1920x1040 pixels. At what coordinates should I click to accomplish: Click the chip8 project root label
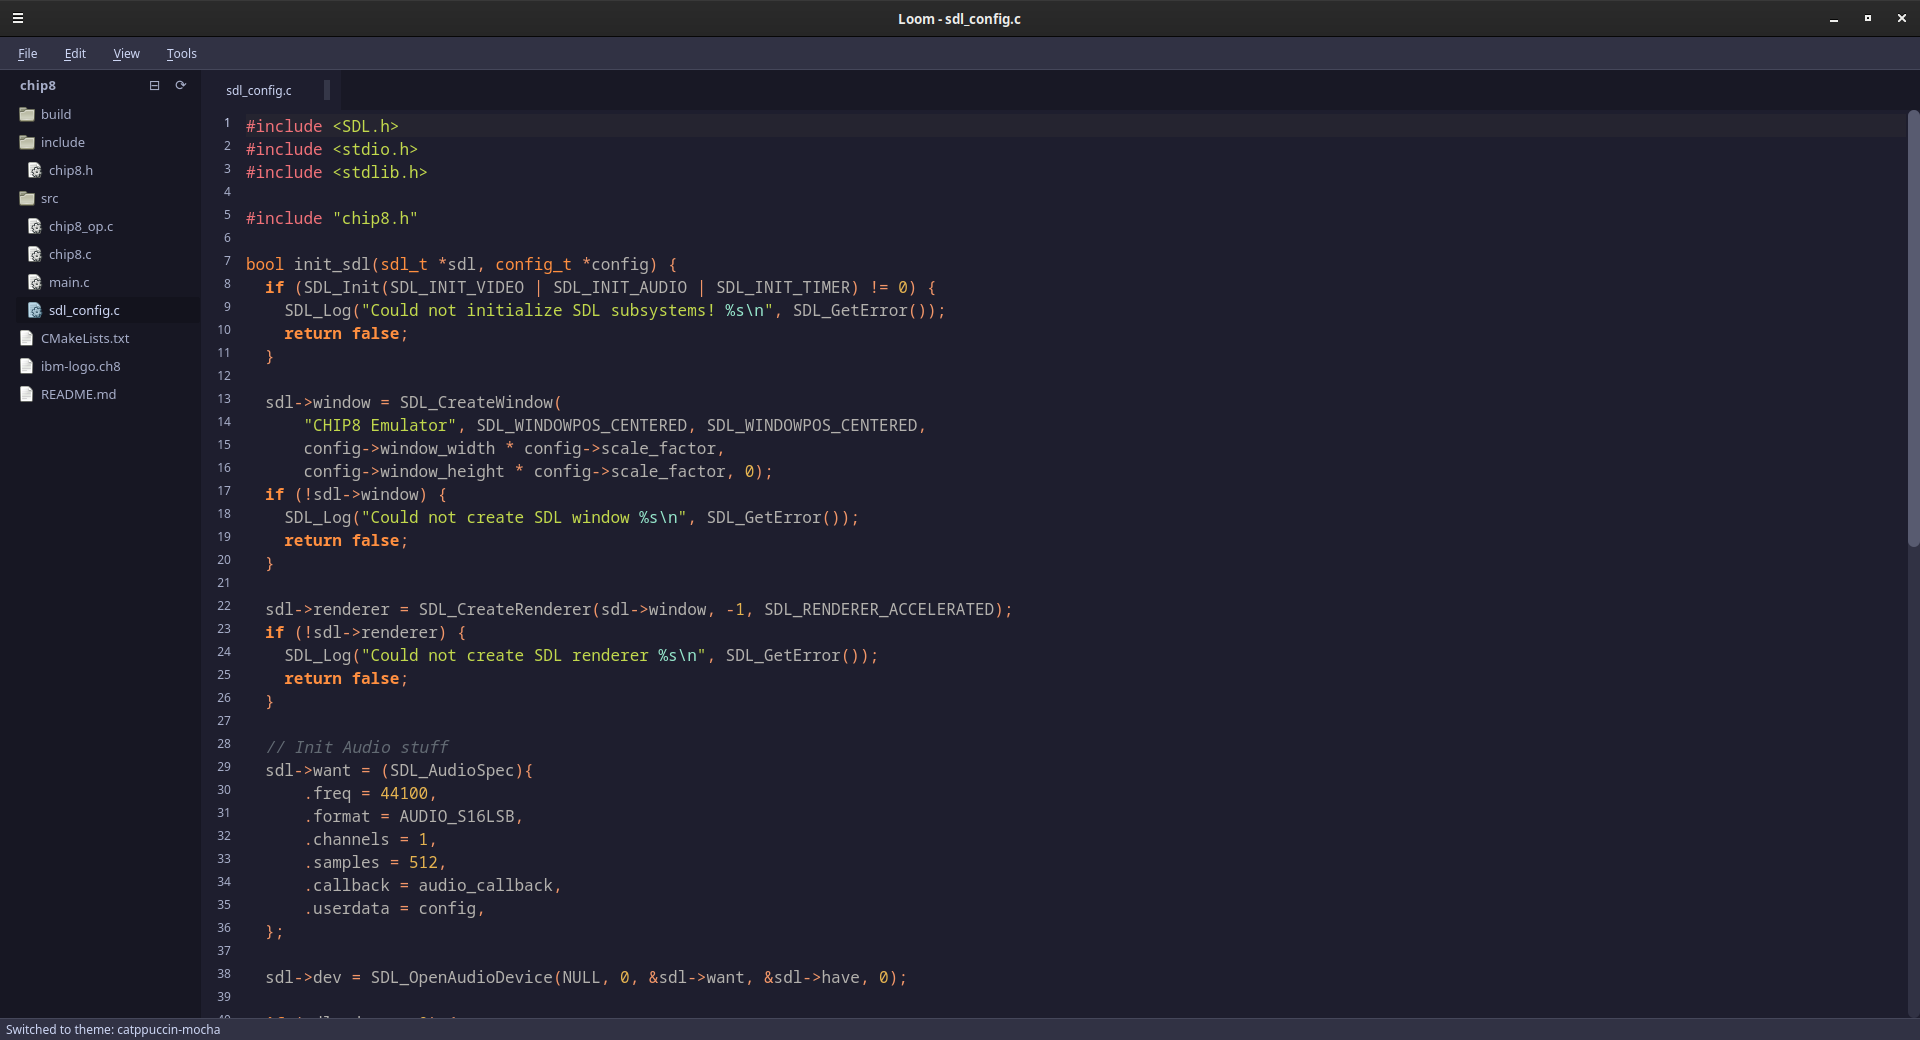(38, 85)
